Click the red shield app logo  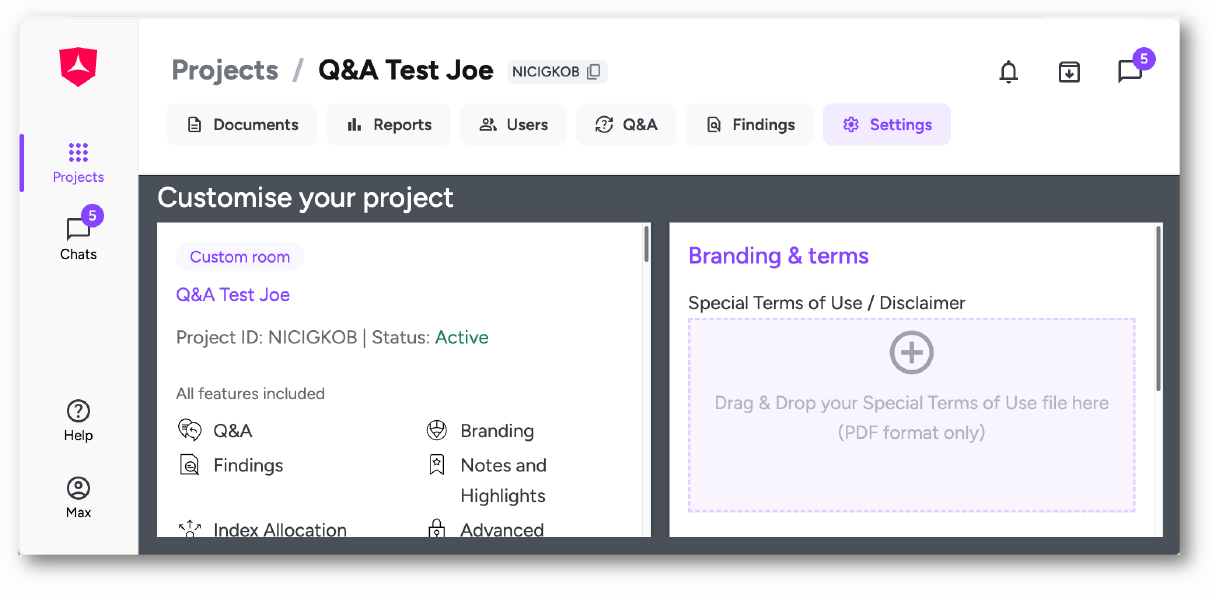[78, 67]
